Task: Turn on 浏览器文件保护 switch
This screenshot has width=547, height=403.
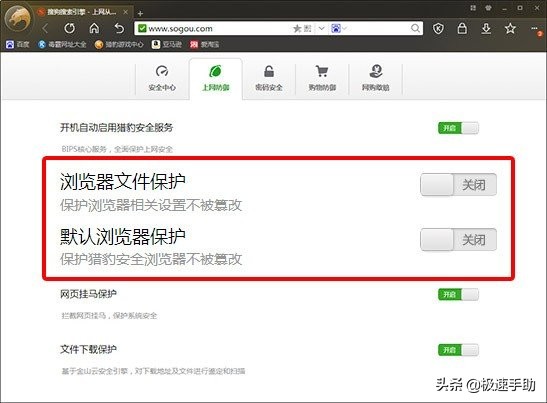Action: tap(458, 185)
